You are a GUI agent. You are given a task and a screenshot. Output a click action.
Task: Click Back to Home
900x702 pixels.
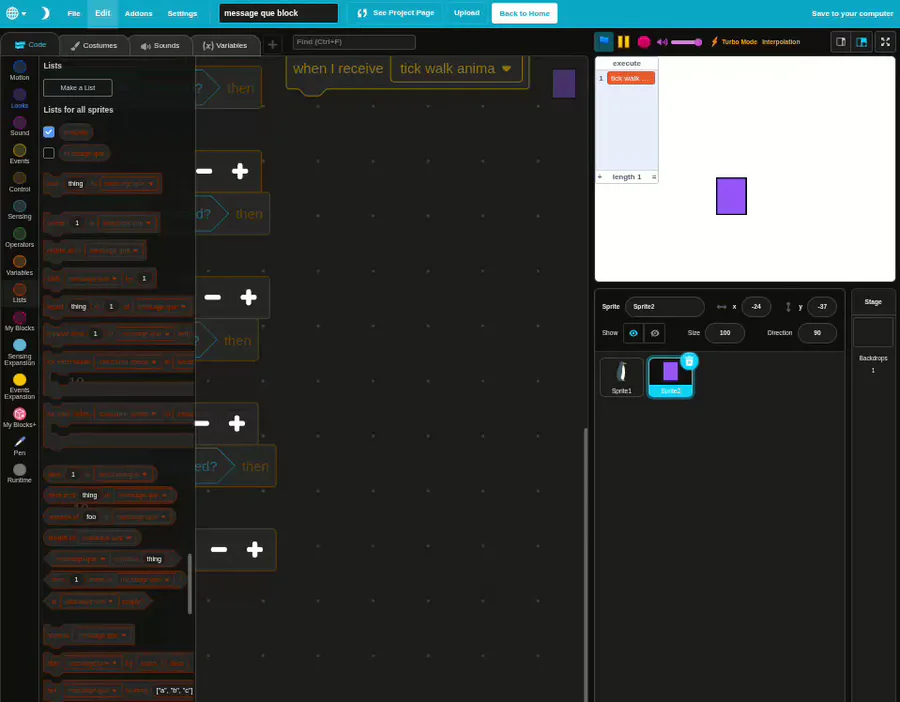[524, 13]
